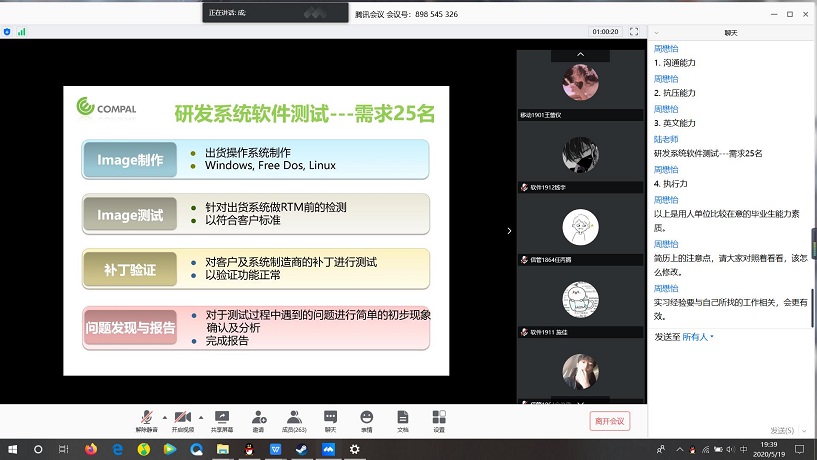Open the emoji reactions icon
The width and height of the screenshot is (817, 460).
tap(366, 418)
